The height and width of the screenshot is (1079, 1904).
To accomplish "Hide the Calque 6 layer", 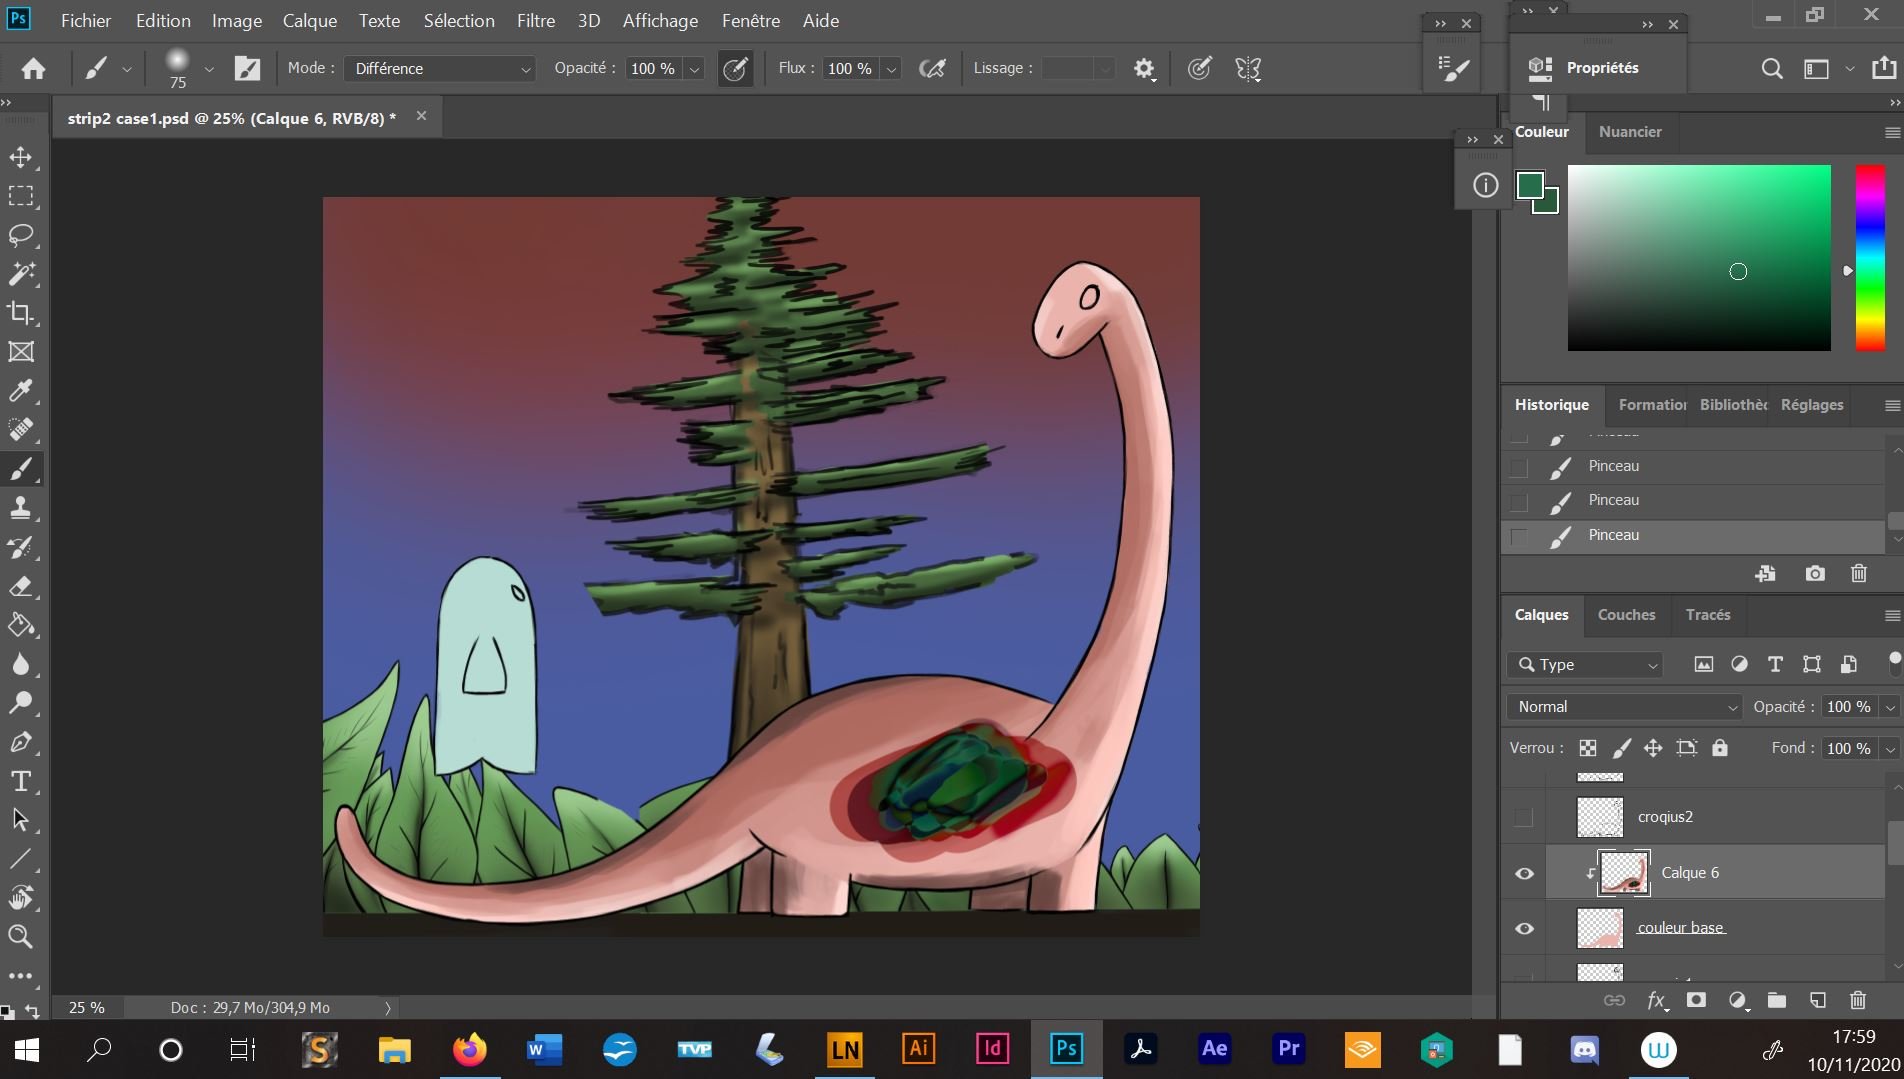I will point(1524,873).
